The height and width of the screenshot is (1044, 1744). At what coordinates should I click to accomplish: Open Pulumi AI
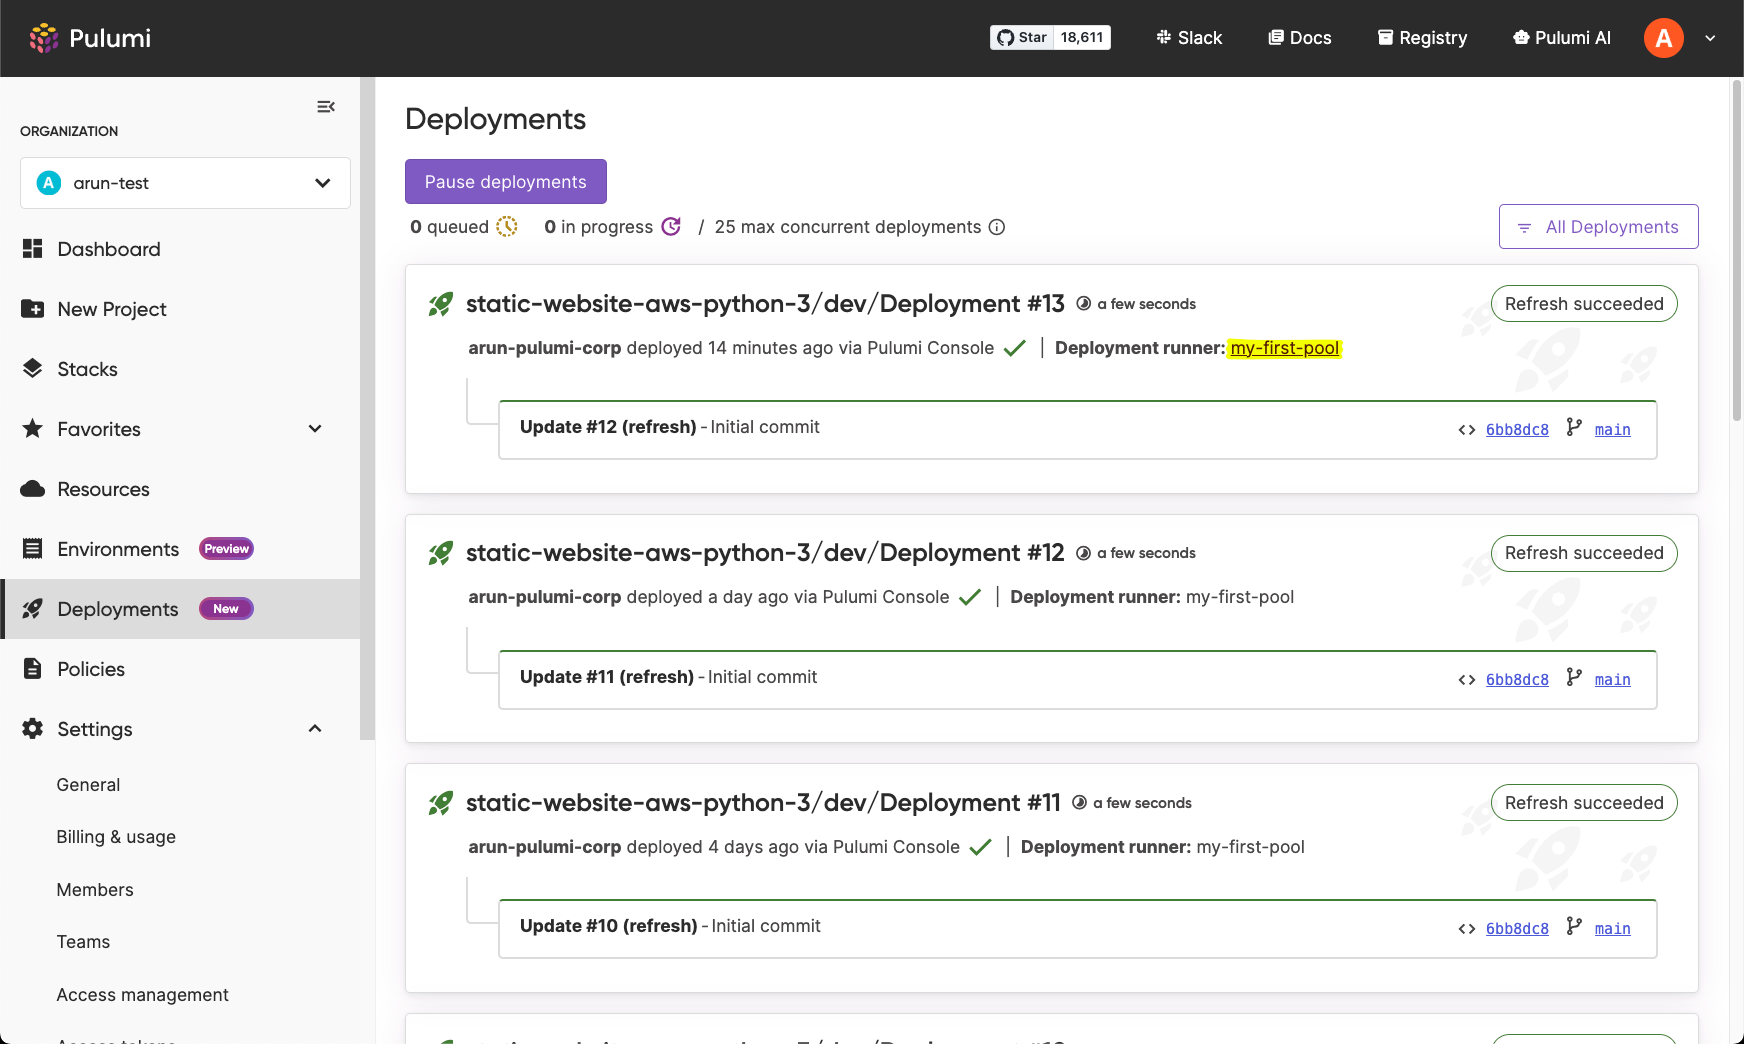tap(1561, 38)
